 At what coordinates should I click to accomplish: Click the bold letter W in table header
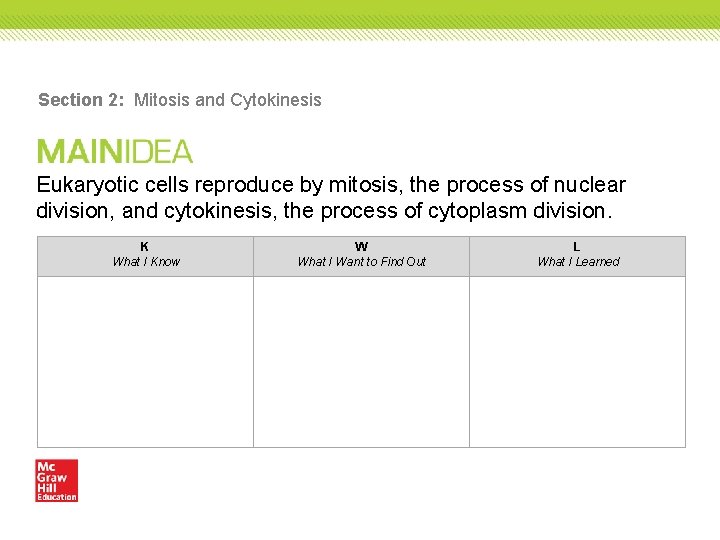361,247
